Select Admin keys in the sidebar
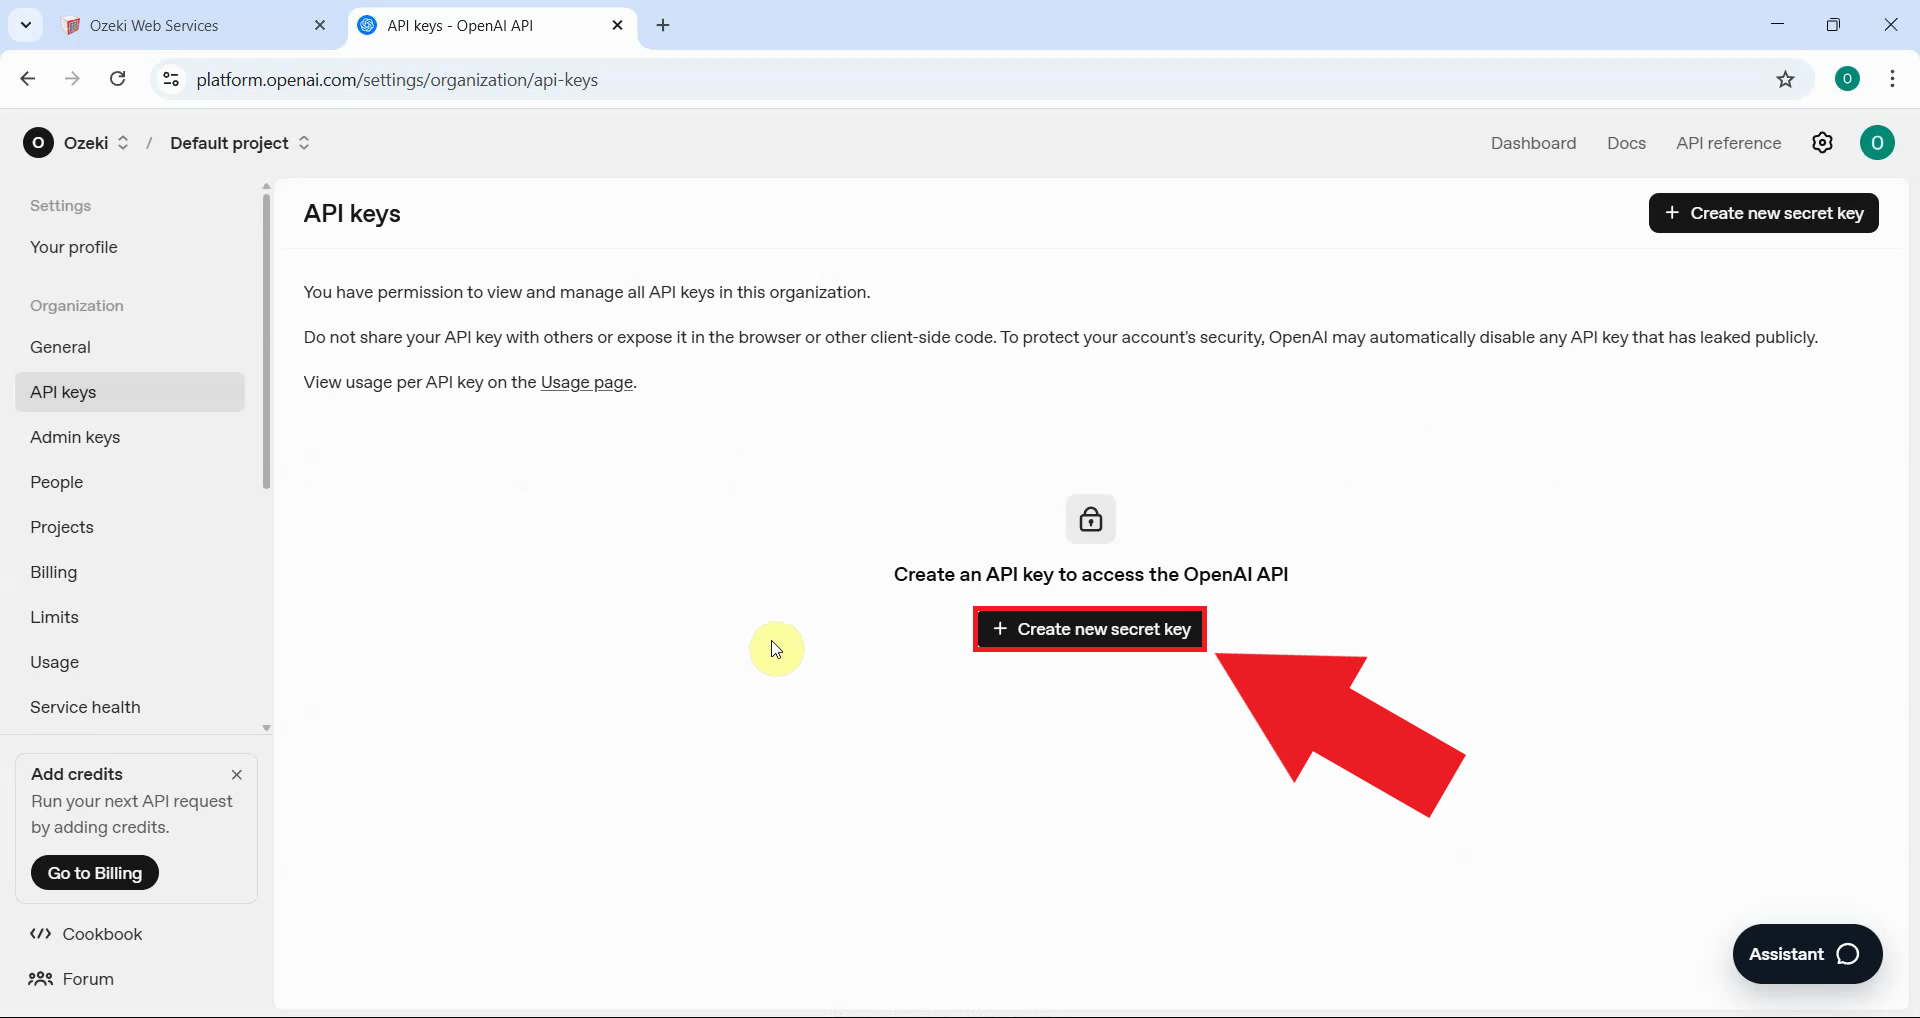This screenshot has height=1018, width=1920. (75, 437)
